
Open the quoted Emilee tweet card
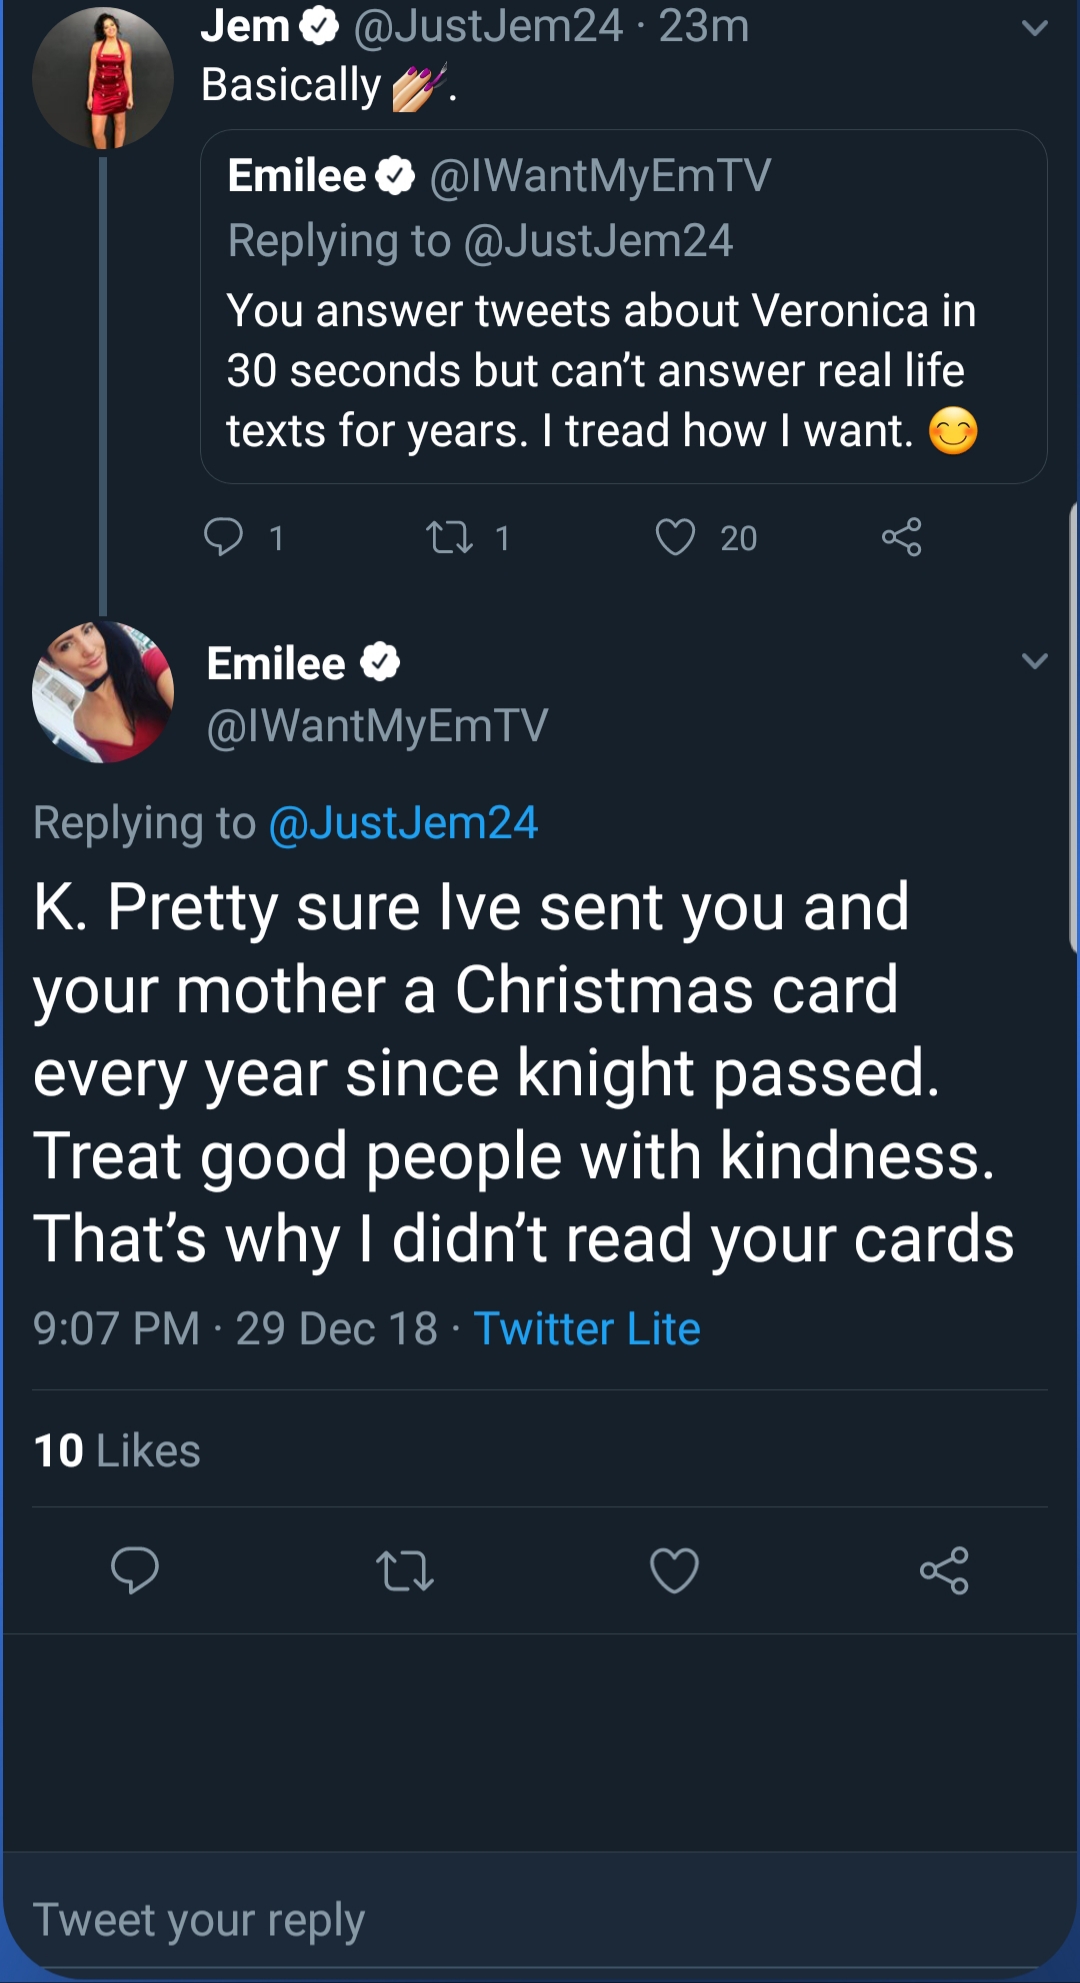point(624,307)
